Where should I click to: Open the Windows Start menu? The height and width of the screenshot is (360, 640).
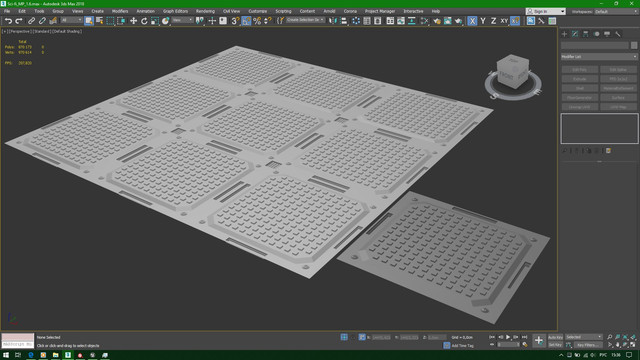tap(6, 355)
